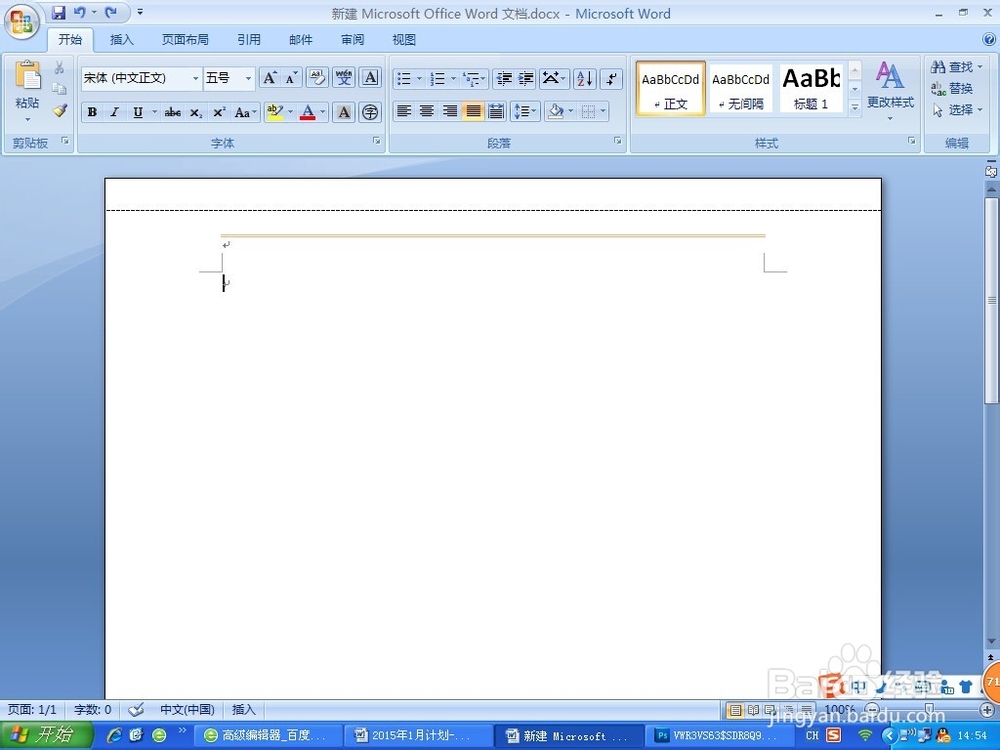Apply superscript formatting
Image resolution: width=1000 pixels, height=750 pixels.
[x=217, y=112]
